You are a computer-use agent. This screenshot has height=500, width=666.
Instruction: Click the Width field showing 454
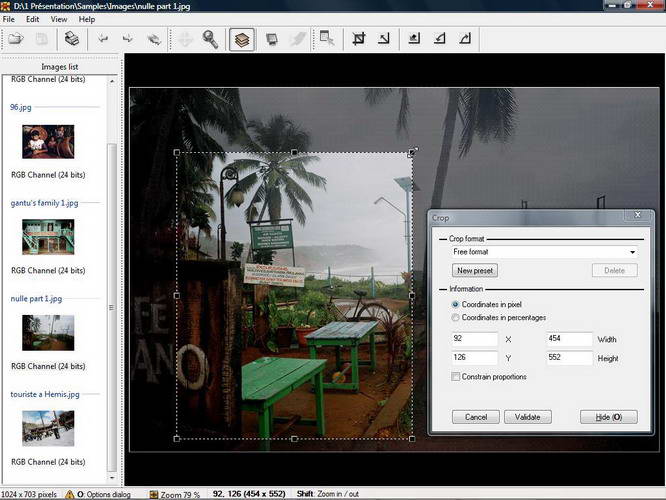point(569,339)
